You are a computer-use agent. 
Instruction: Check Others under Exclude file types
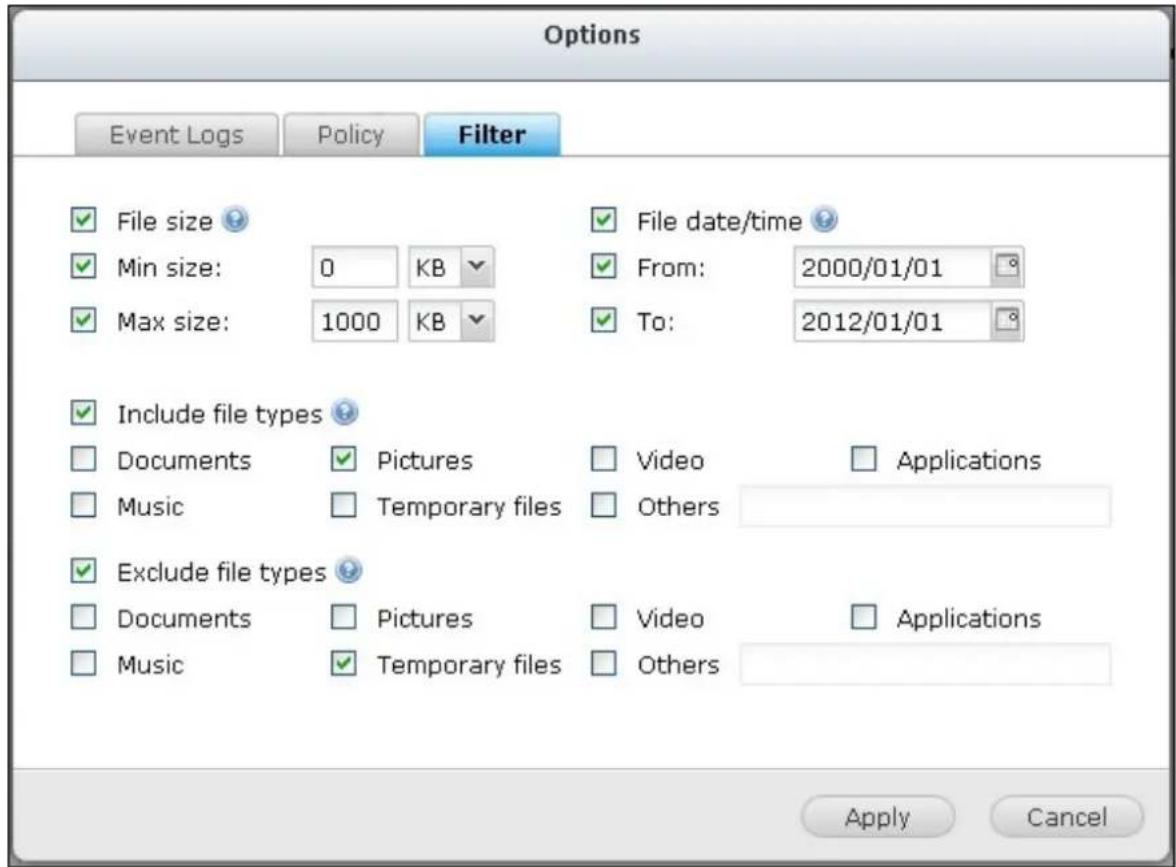click(604, 664)
